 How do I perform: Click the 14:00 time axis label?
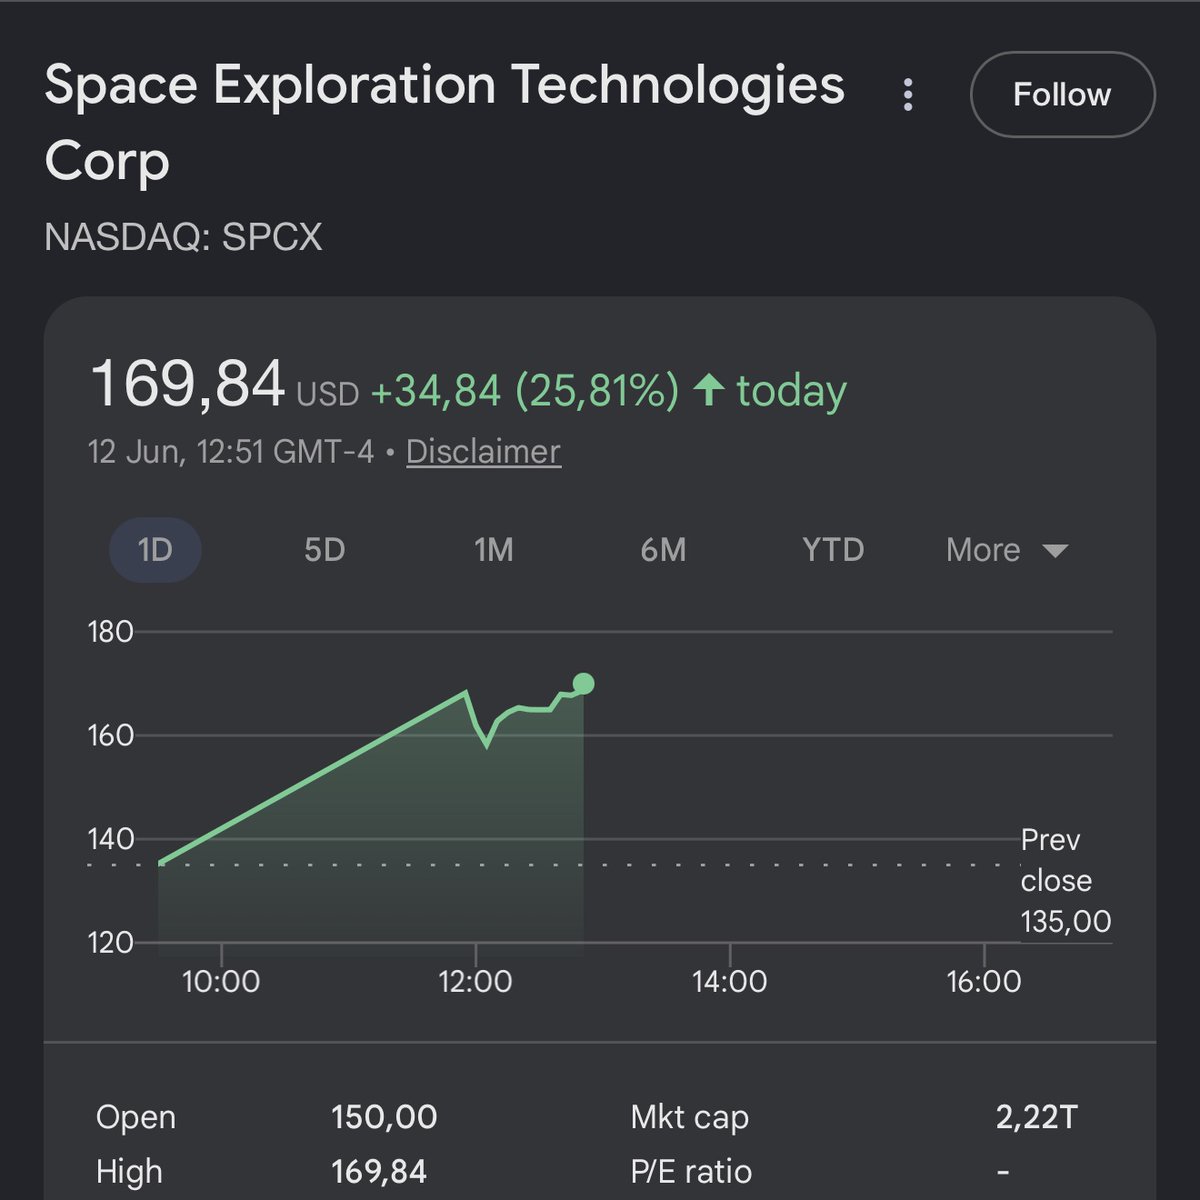[730, 981]
